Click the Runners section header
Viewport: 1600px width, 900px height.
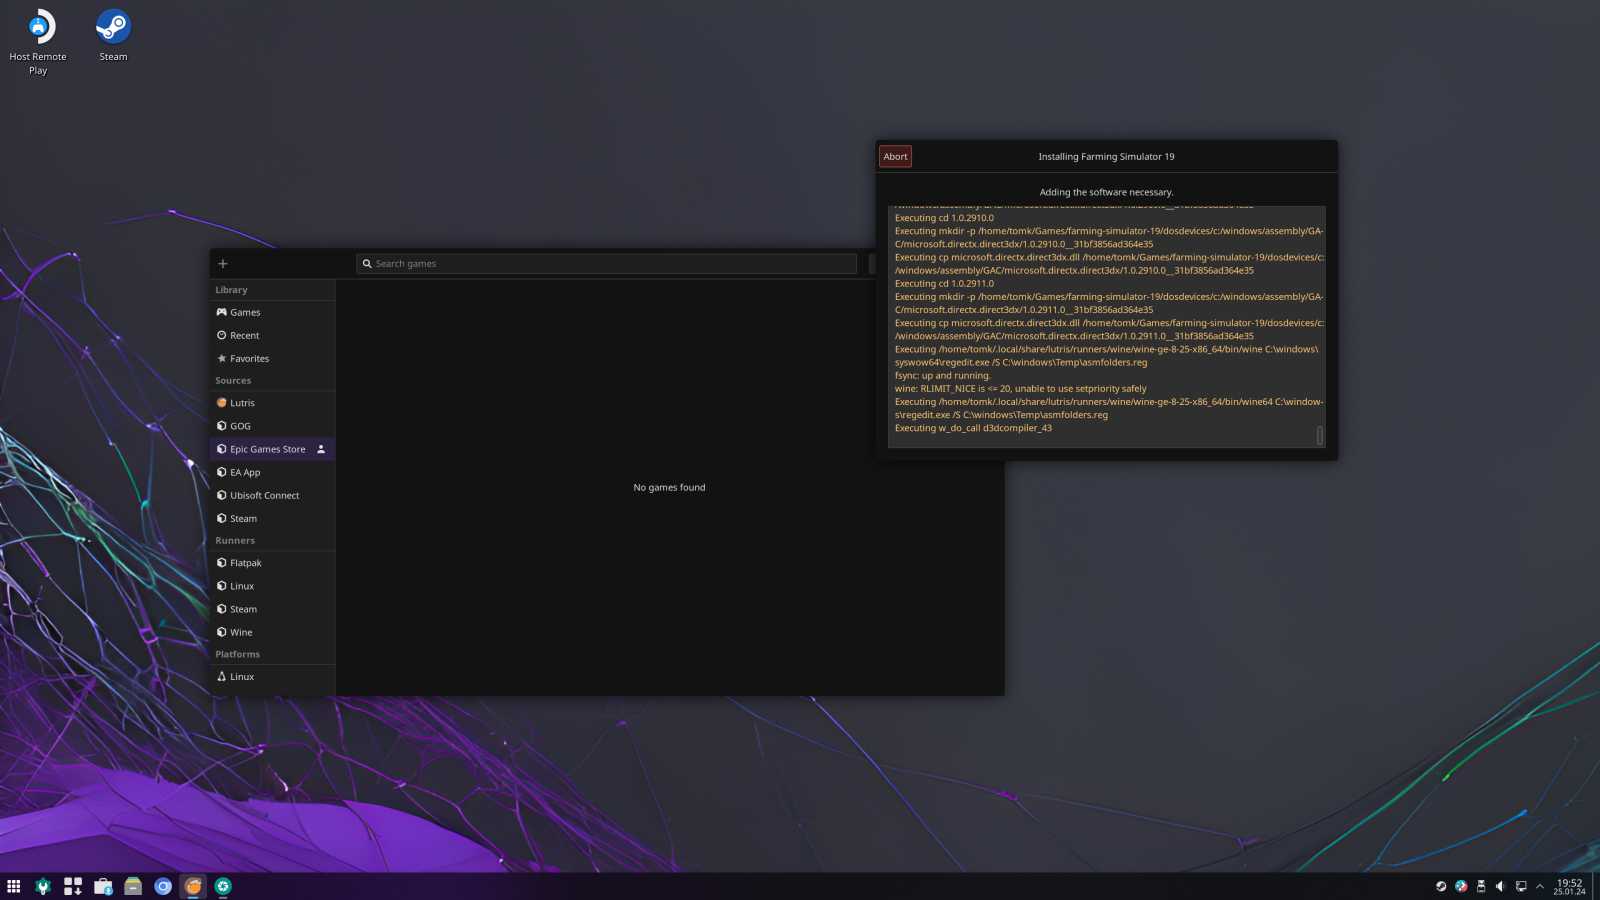[x=235, y=541]
